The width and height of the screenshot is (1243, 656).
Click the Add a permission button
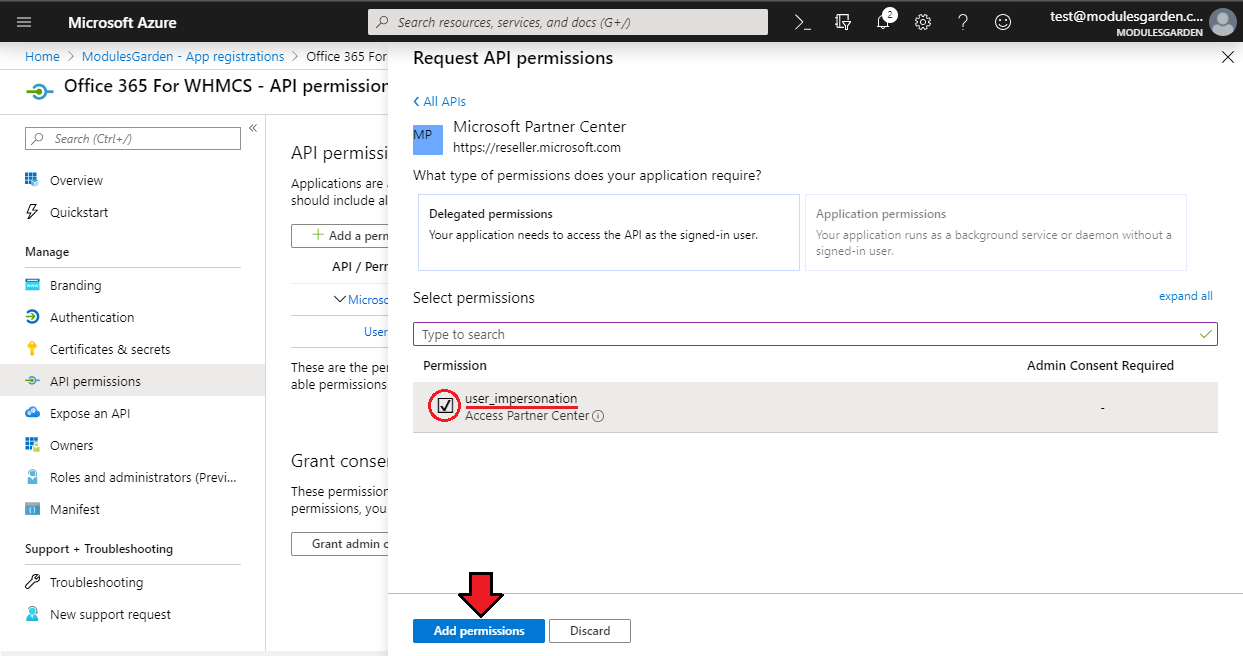340,236
